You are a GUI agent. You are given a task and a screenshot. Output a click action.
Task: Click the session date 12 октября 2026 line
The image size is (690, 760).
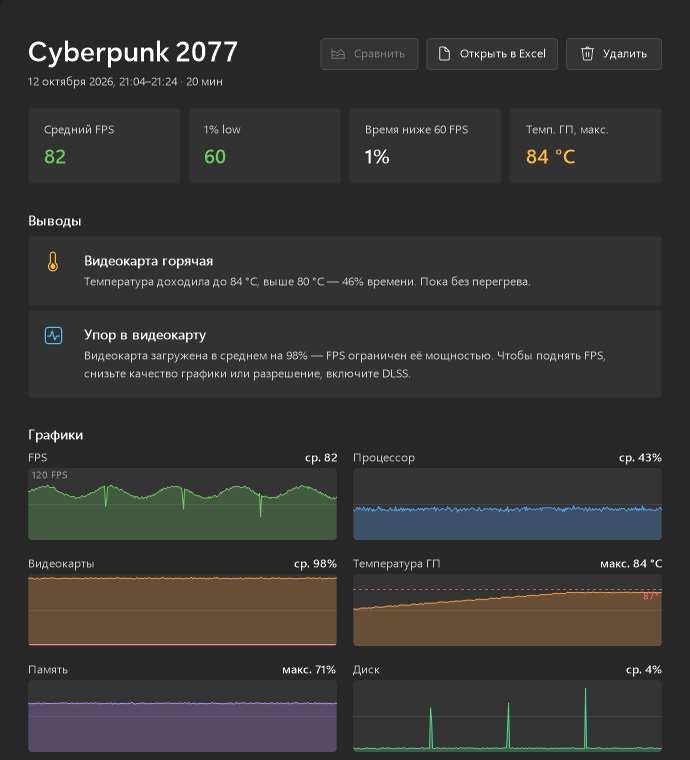125,82
